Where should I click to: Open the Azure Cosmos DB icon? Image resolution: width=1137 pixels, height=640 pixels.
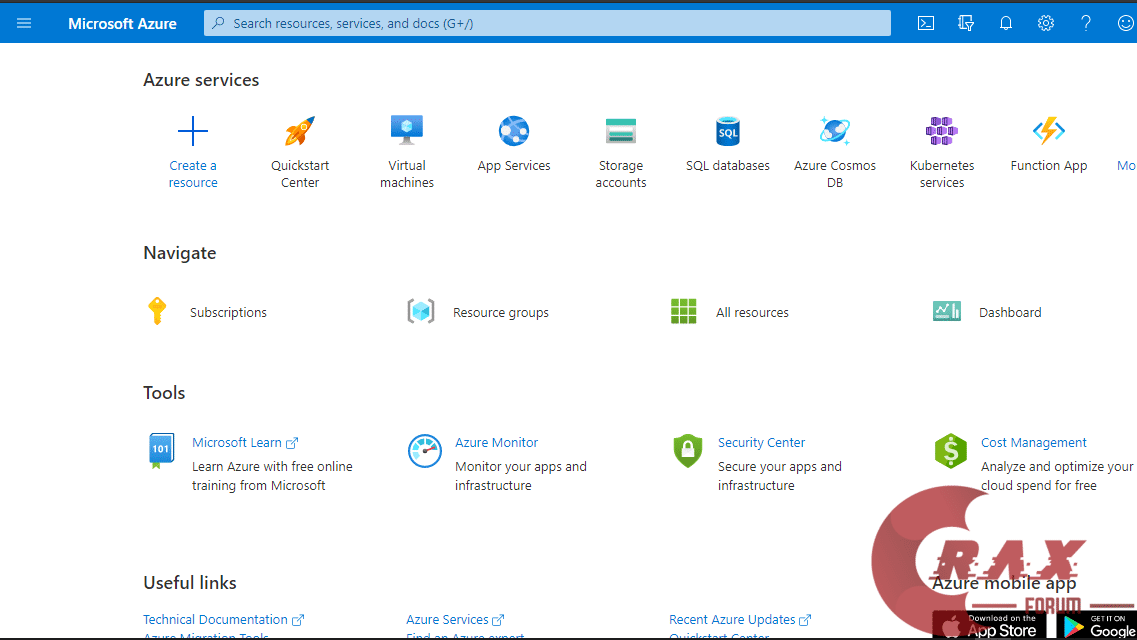tap(835, 131)
